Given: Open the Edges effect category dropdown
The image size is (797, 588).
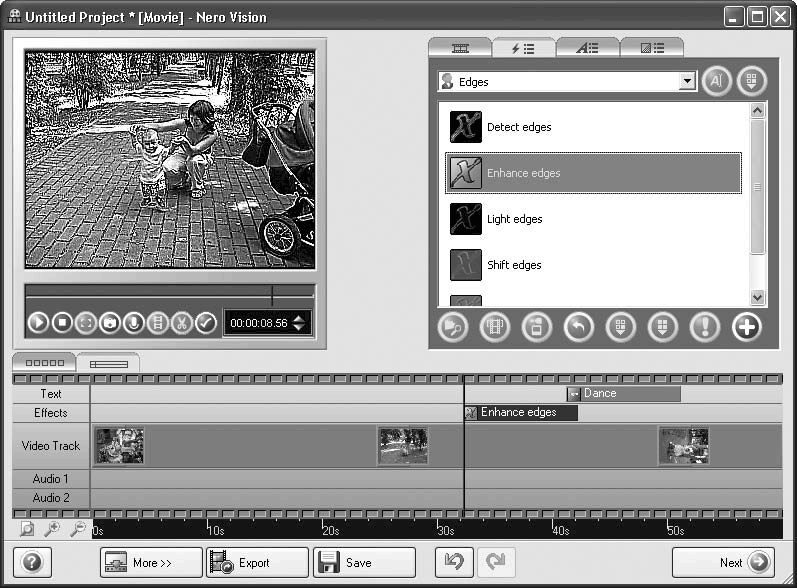Looking at the screenshot, I should pyautogui.click(x=686, y=82).
